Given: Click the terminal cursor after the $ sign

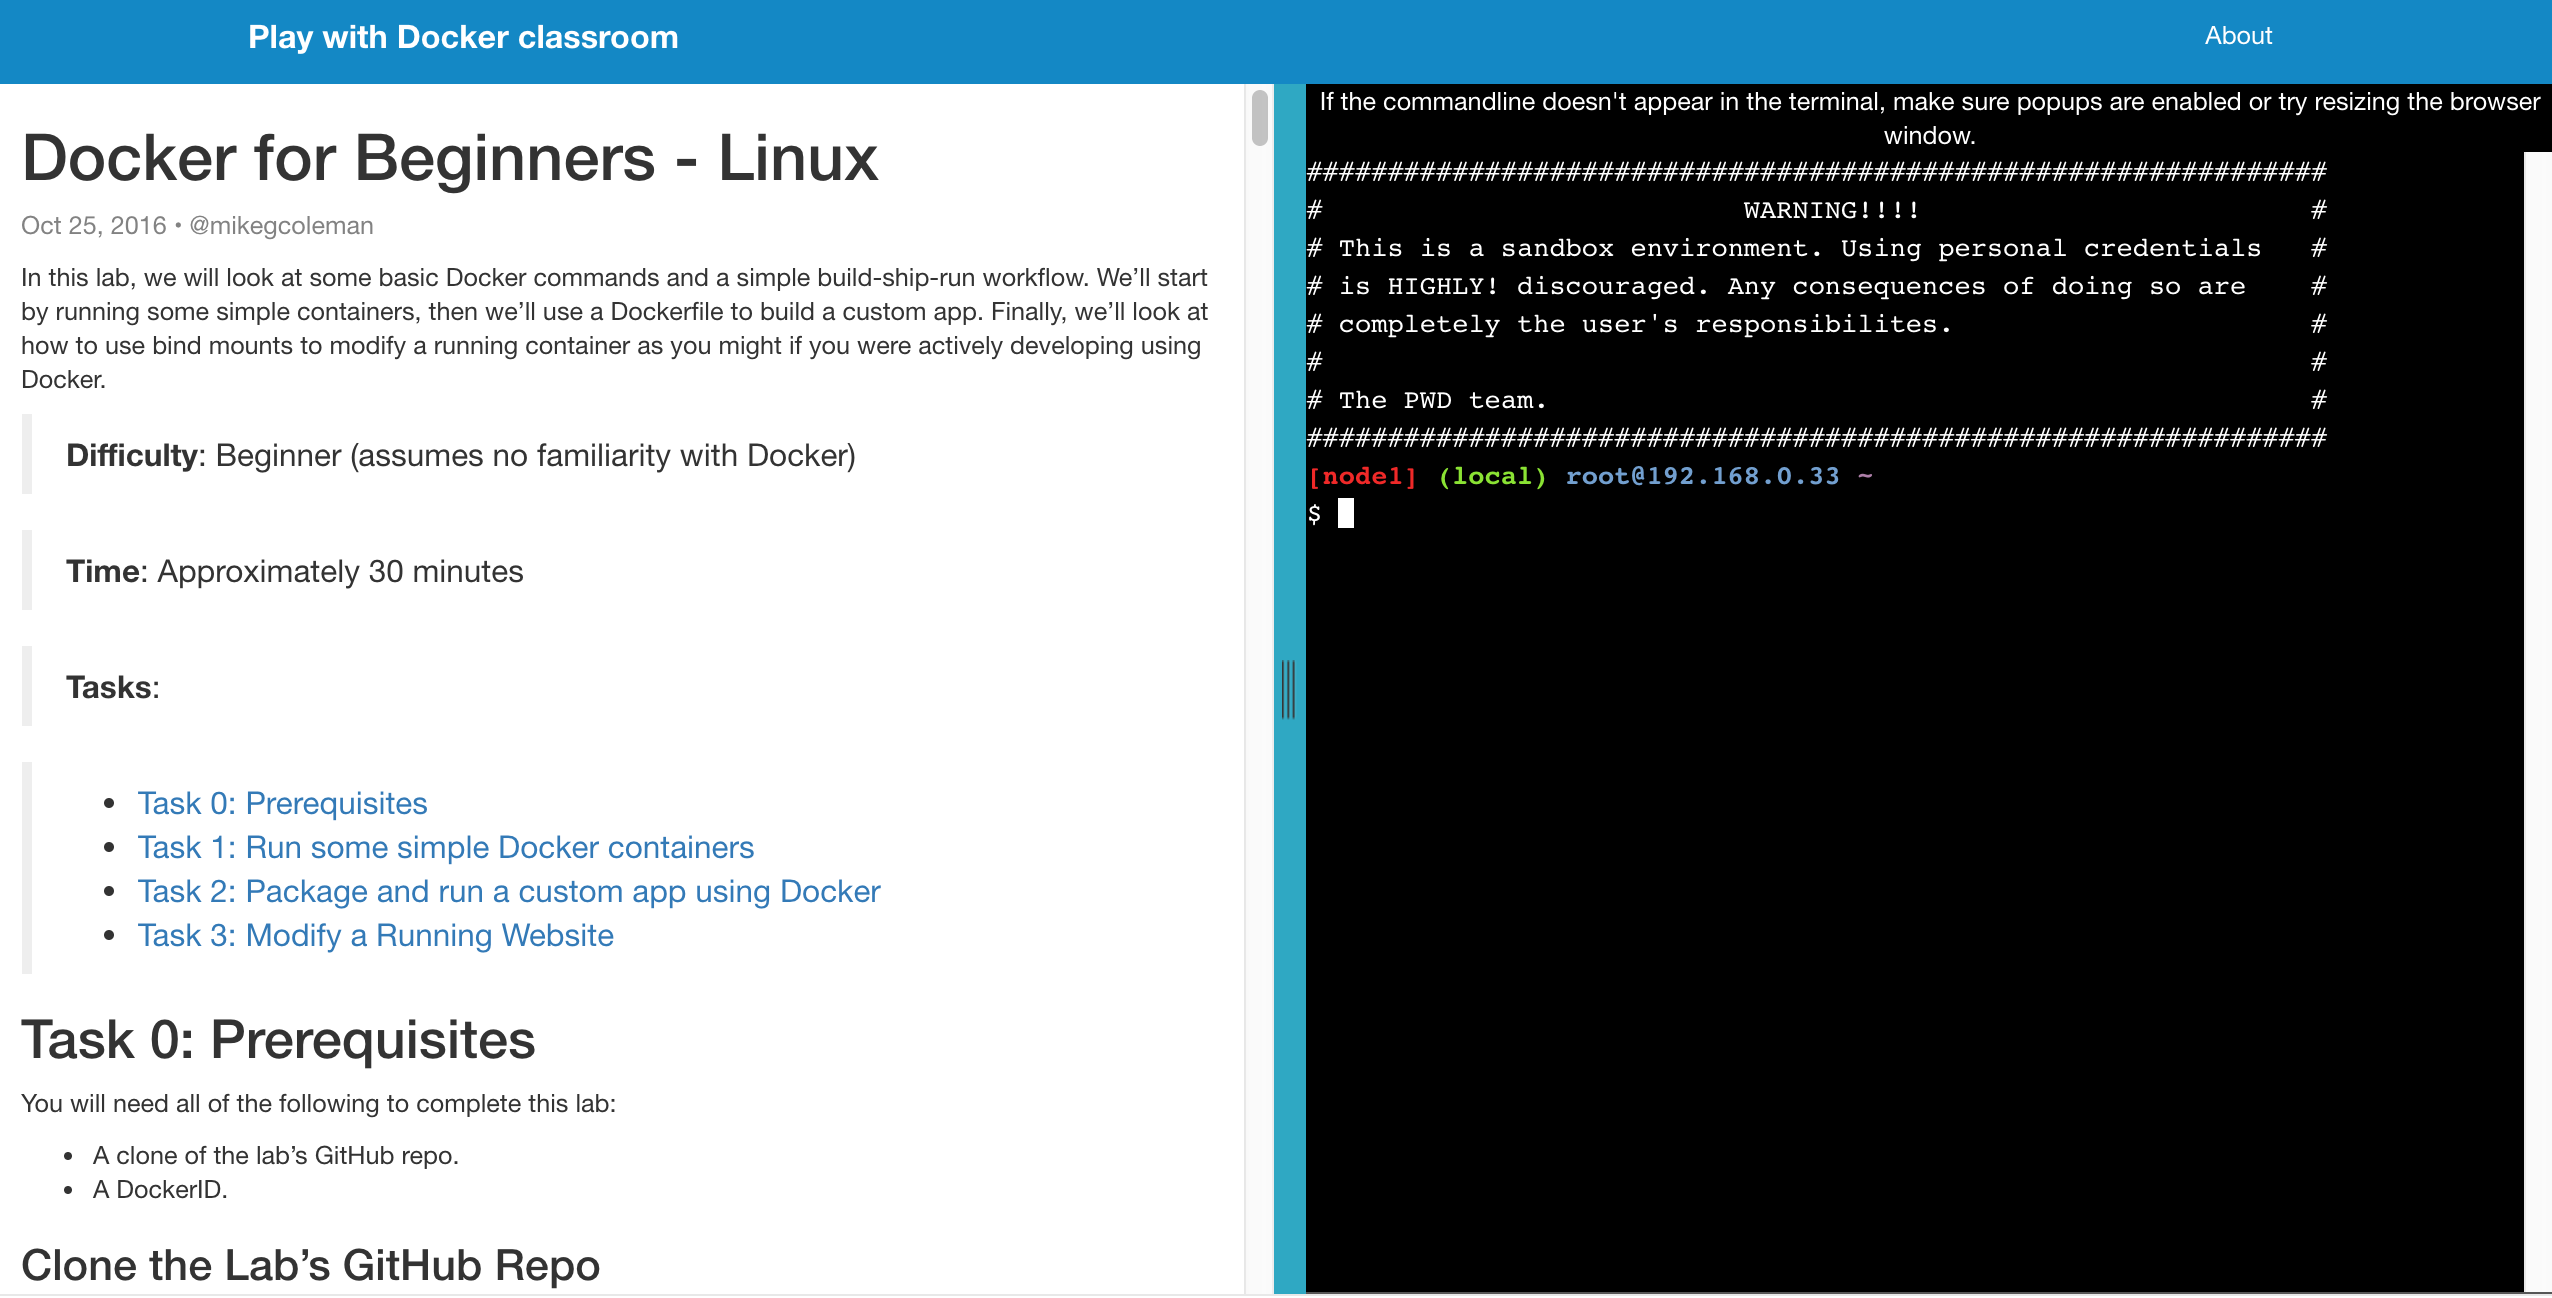Looking at the screenshot, I should click(1348, 513).
